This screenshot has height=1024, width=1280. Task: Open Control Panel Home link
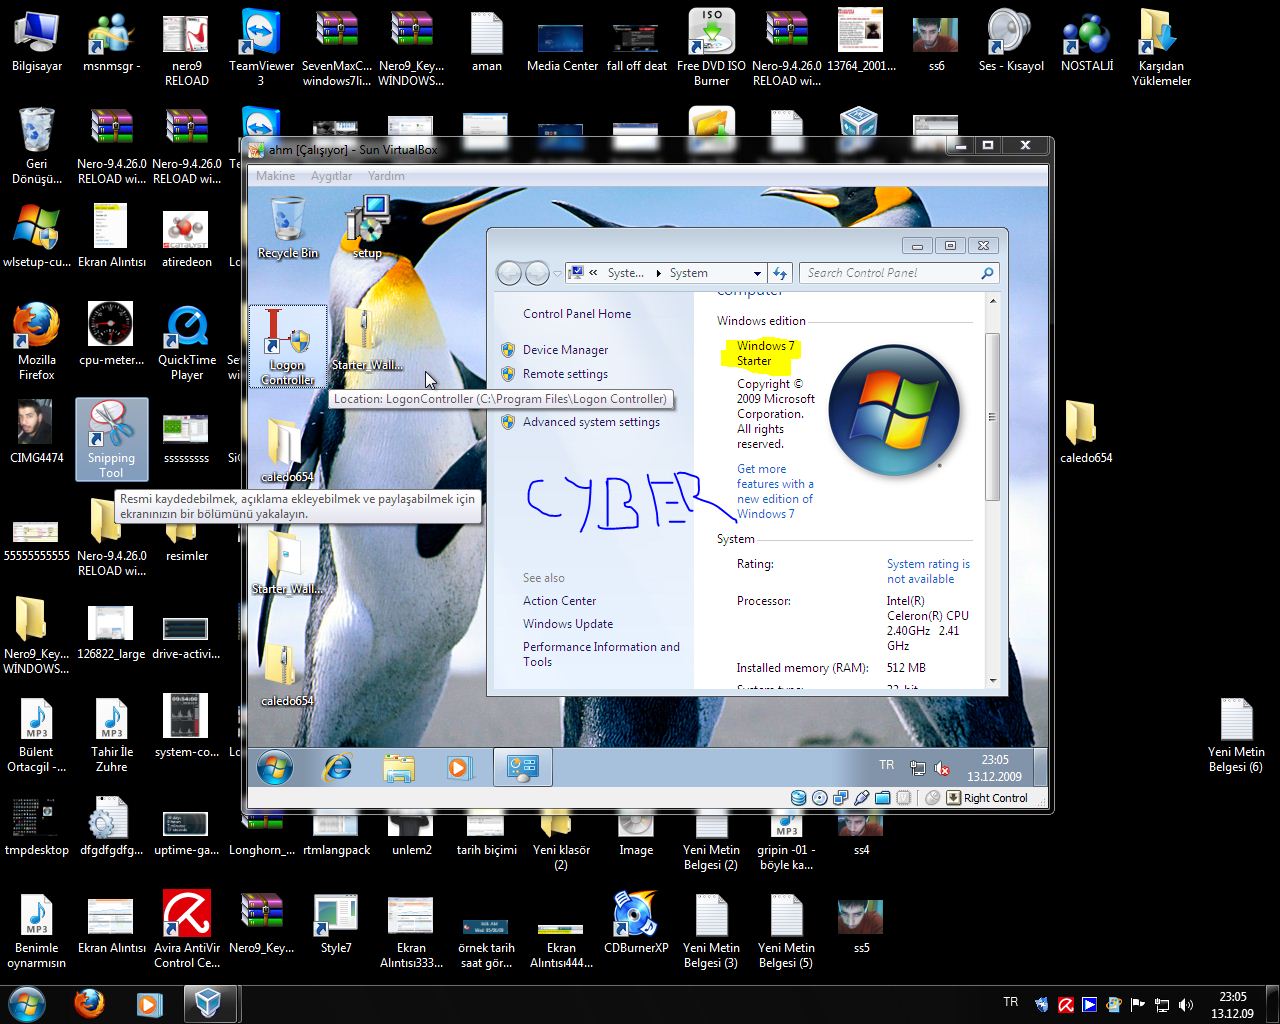click(x=577, y=314)
